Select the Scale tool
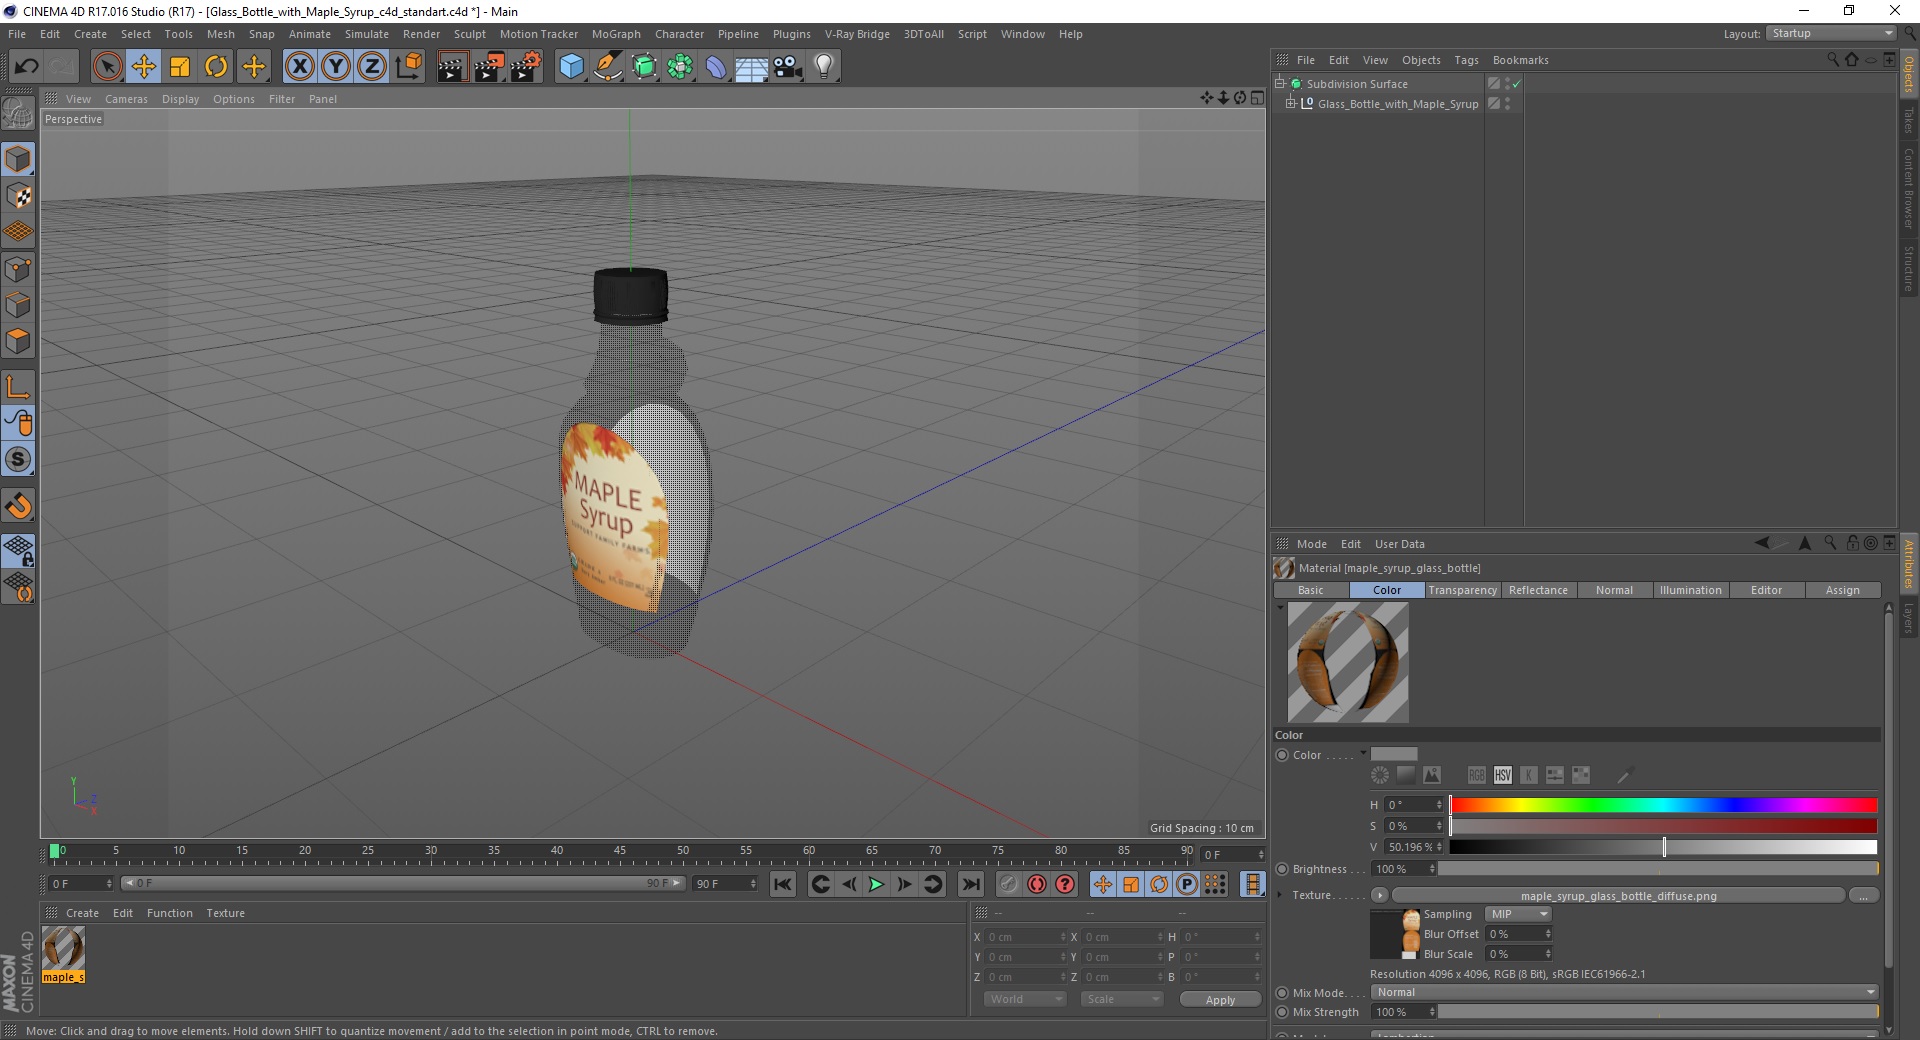 pos(180,67)
